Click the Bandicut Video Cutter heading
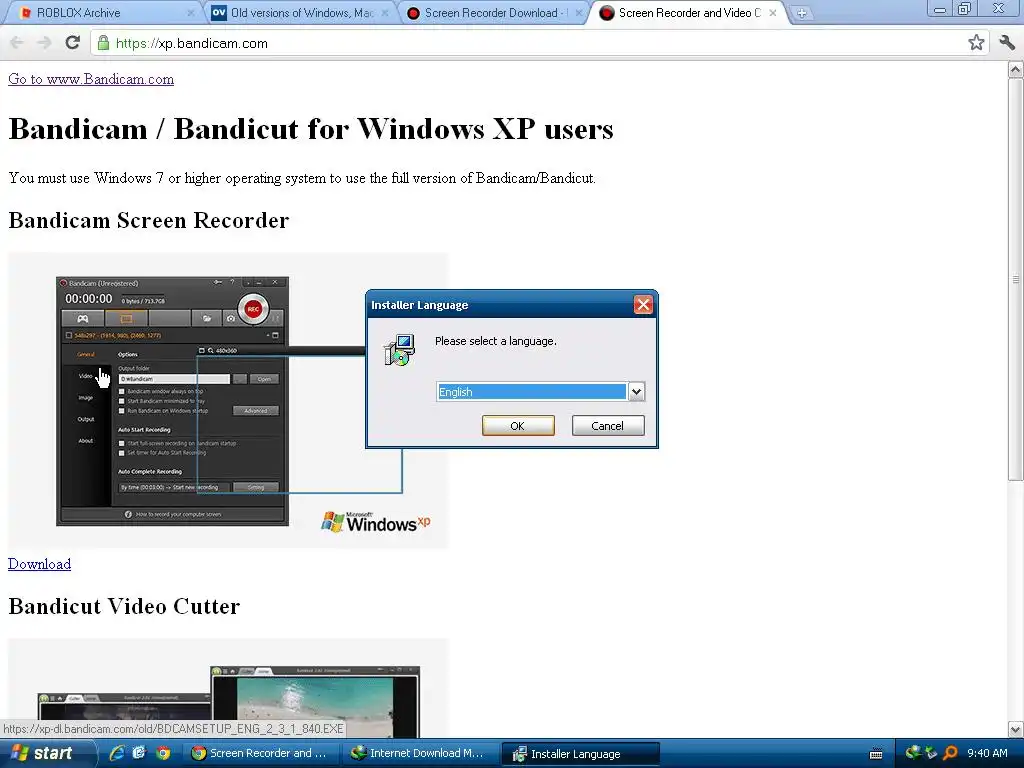1024x768 pixels. pyautogui.click(x=124, y=607)
